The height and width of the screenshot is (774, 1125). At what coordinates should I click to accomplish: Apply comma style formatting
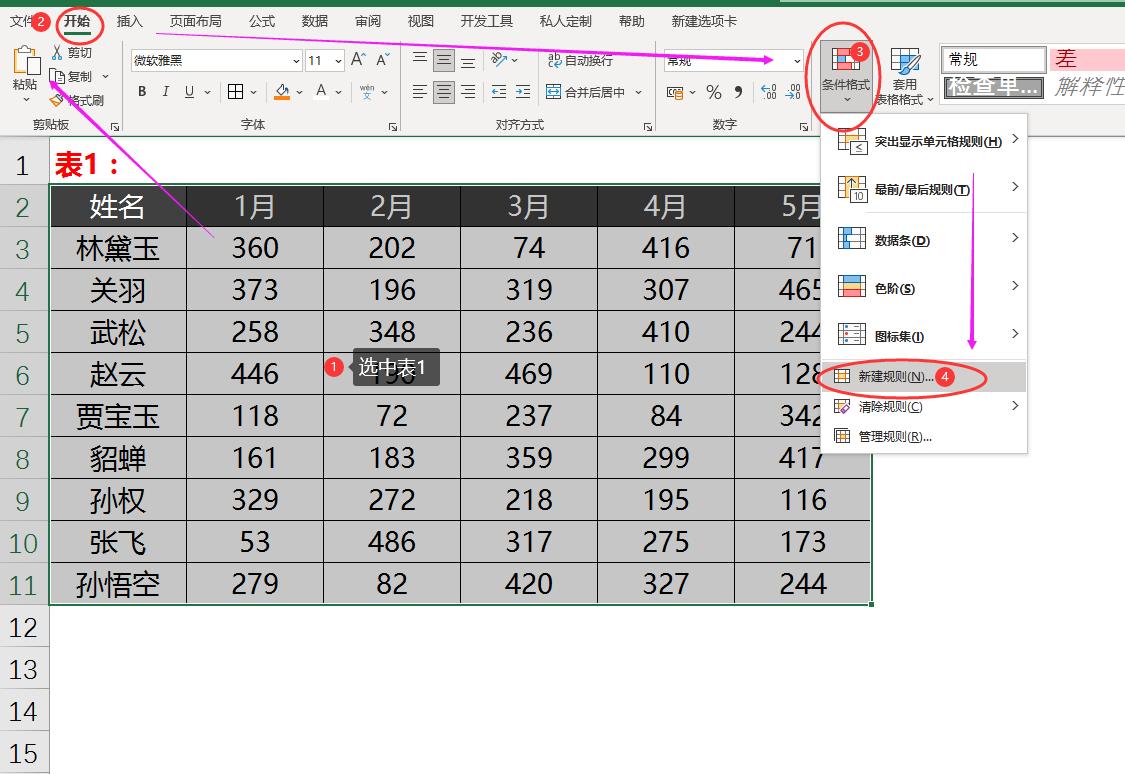coord(738,92)
